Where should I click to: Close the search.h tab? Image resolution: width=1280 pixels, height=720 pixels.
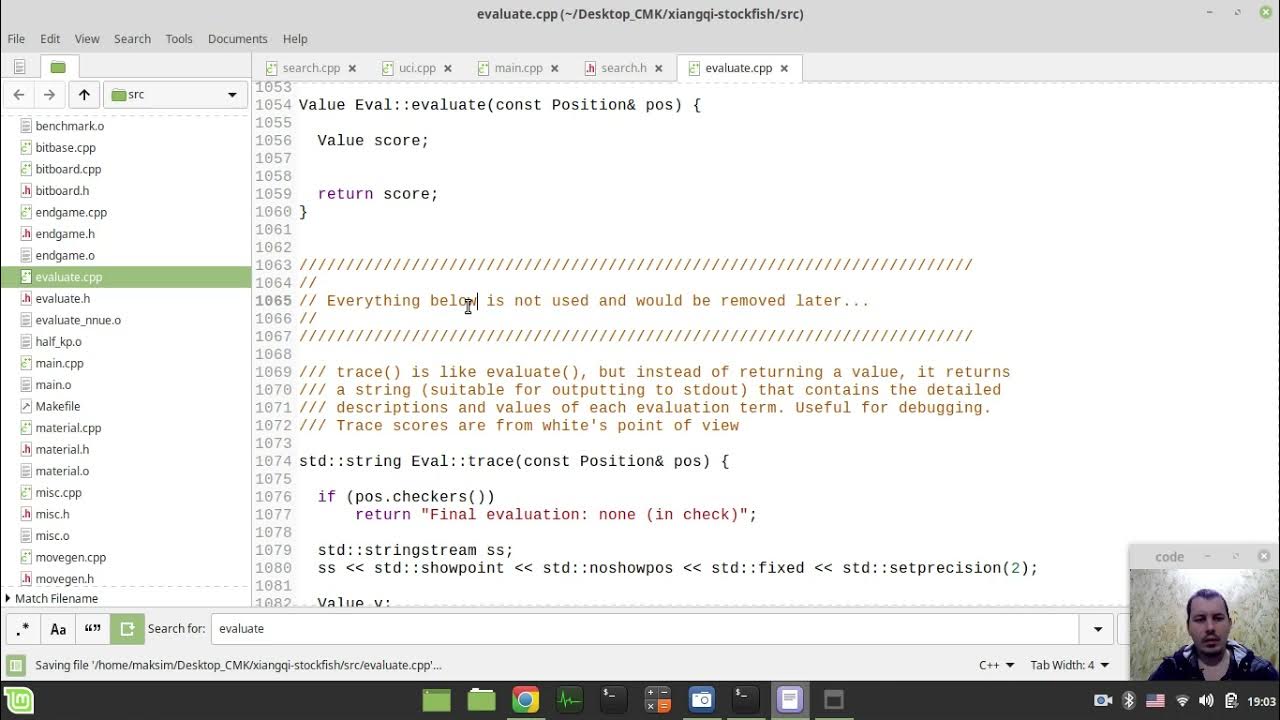tap(658, 68)
